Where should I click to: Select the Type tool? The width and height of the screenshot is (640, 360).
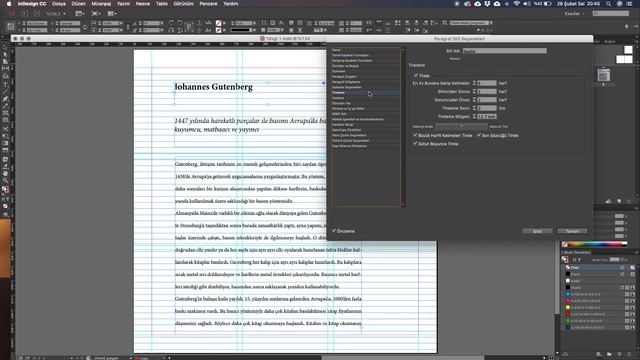pos(5,84)
